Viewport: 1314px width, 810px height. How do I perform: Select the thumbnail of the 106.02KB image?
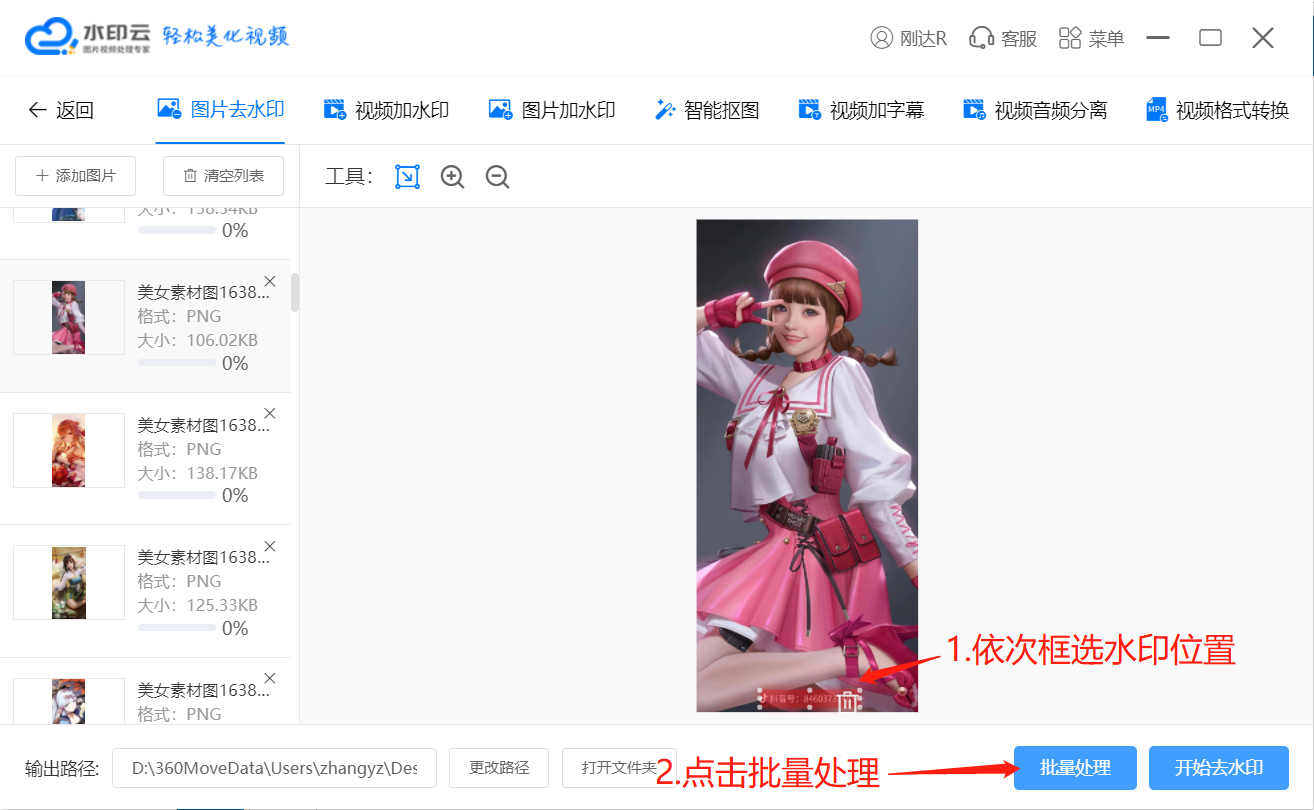pos(68,317)
